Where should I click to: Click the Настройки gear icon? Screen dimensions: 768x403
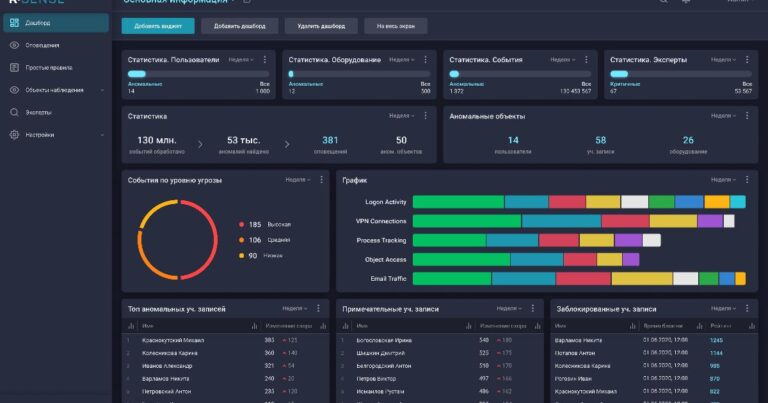[14, 135]
